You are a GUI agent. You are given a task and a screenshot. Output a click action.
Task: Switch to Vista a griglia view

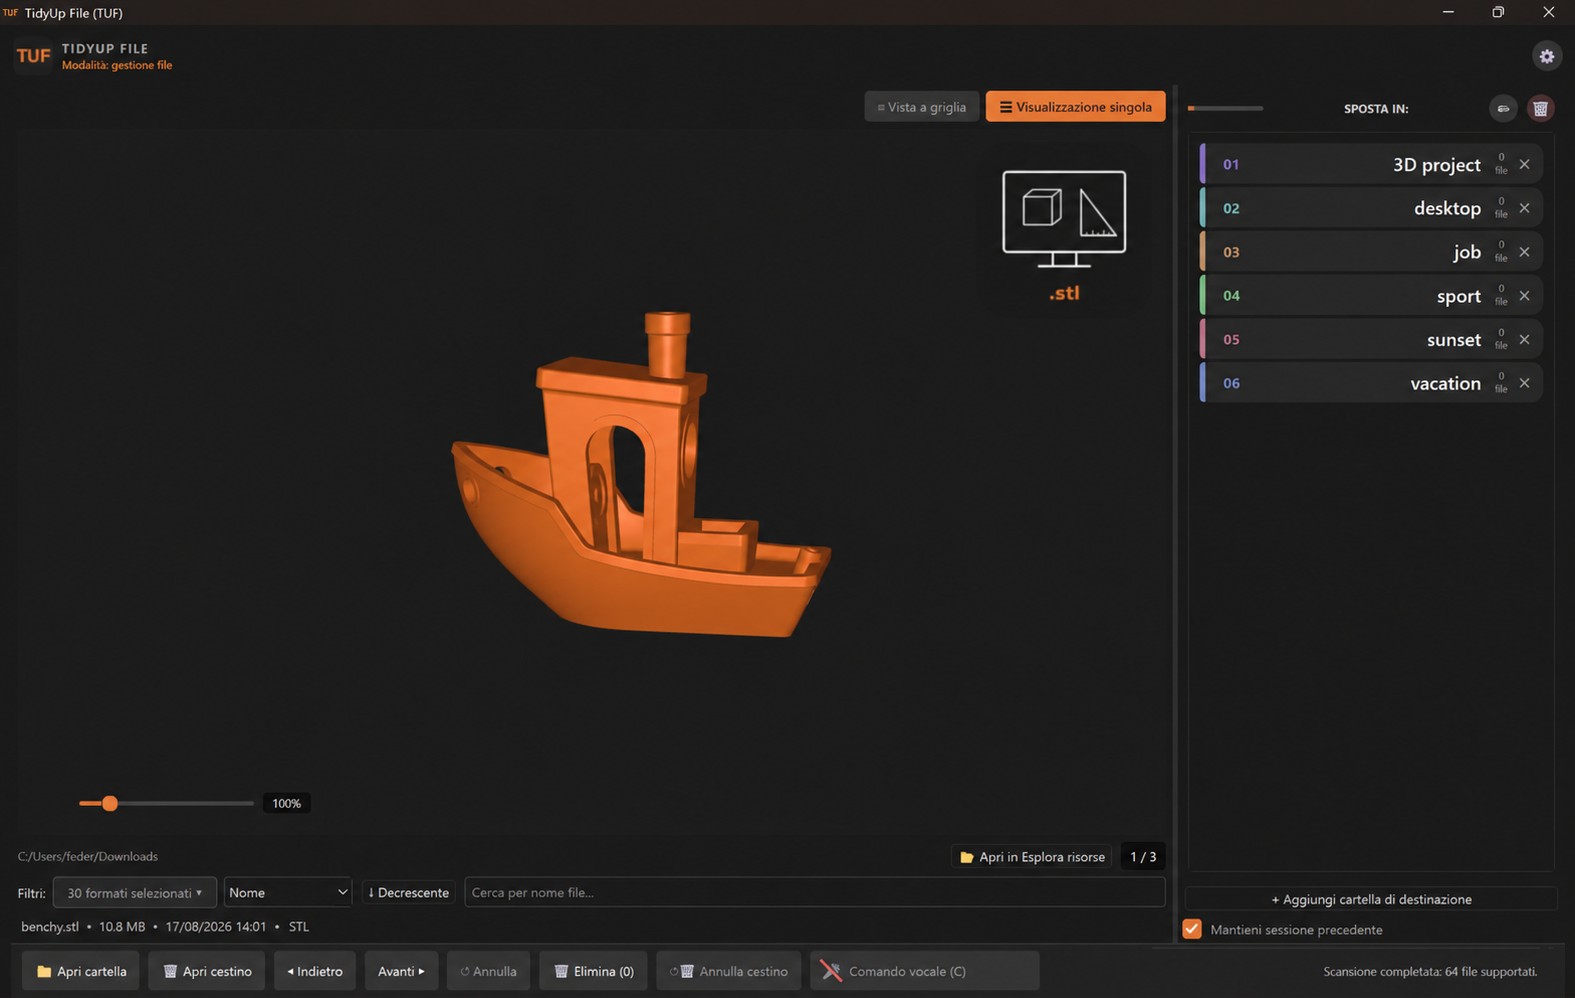(x=922, y=107)
